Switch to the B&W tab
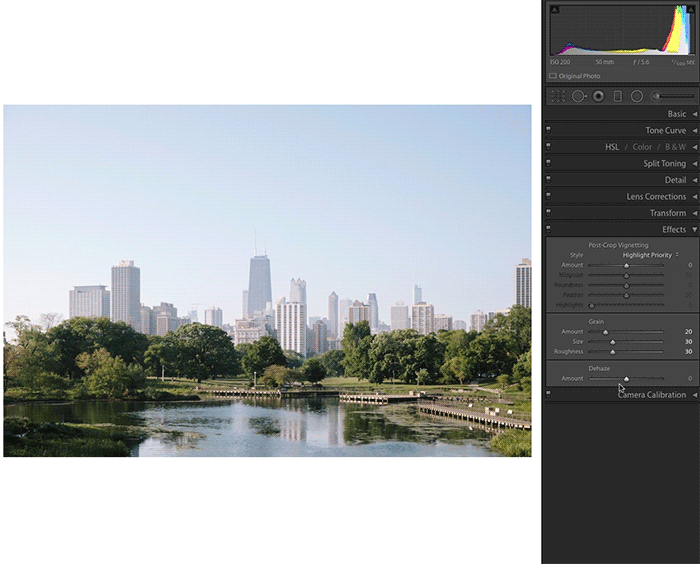This screenshot has height=564, width=700. click(675, 147)
